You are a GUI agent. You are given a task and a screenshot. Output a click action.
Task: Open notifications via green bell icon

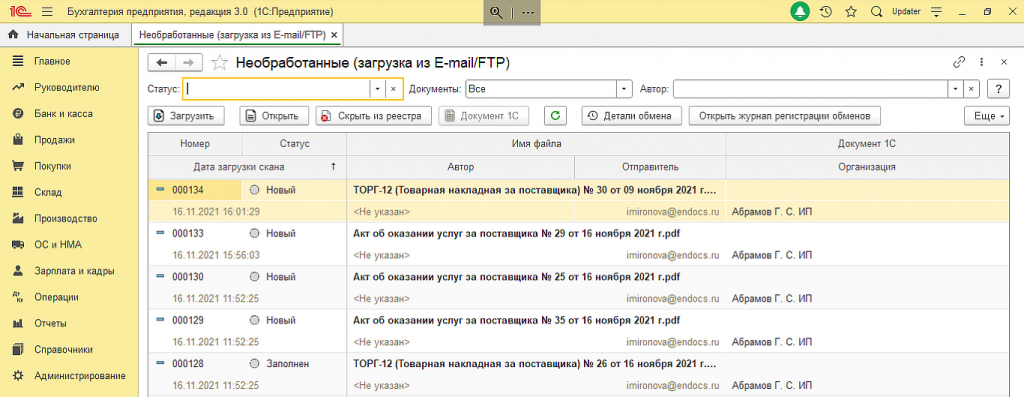click(800, 11)
